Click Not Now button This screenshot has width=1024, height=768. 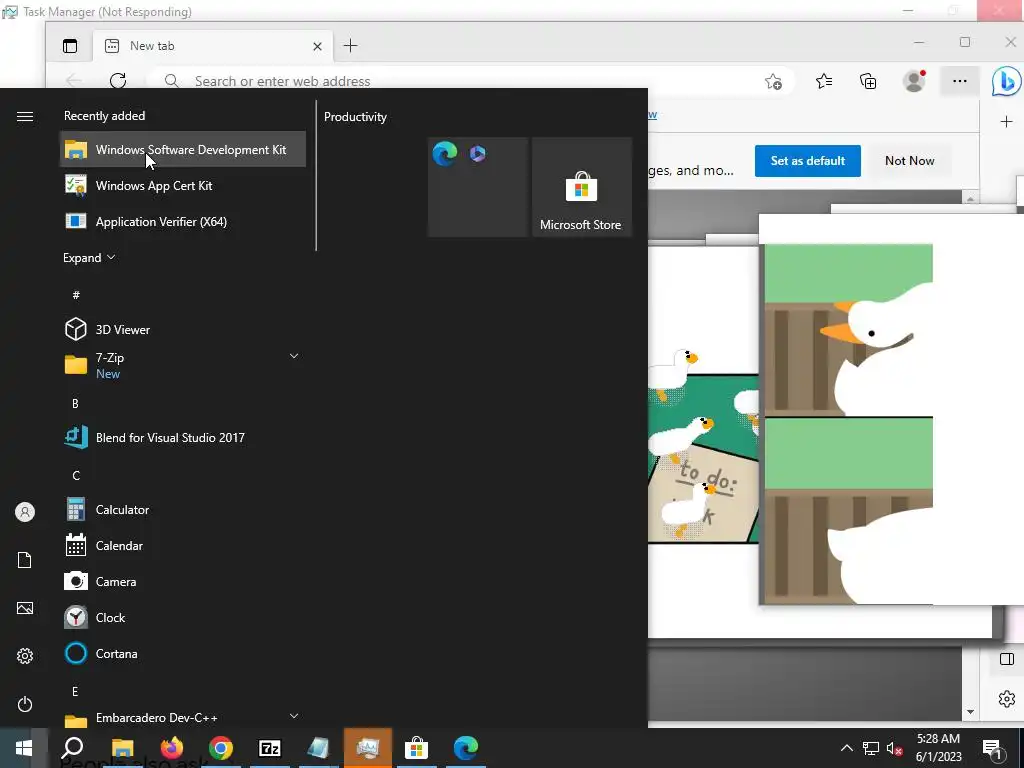tap(909, 161)
